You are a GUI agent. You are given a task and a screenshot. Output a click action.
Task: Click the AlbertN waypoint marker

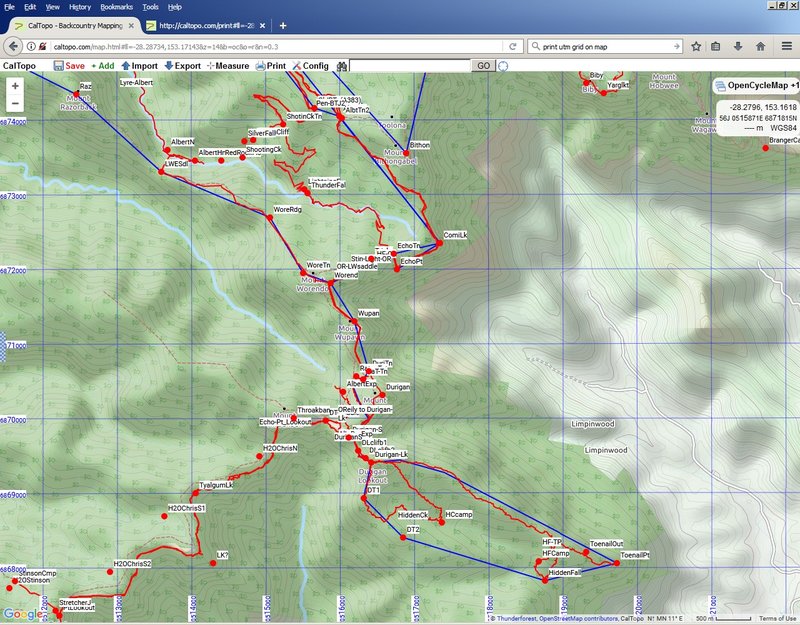click(x=167, y=150)
